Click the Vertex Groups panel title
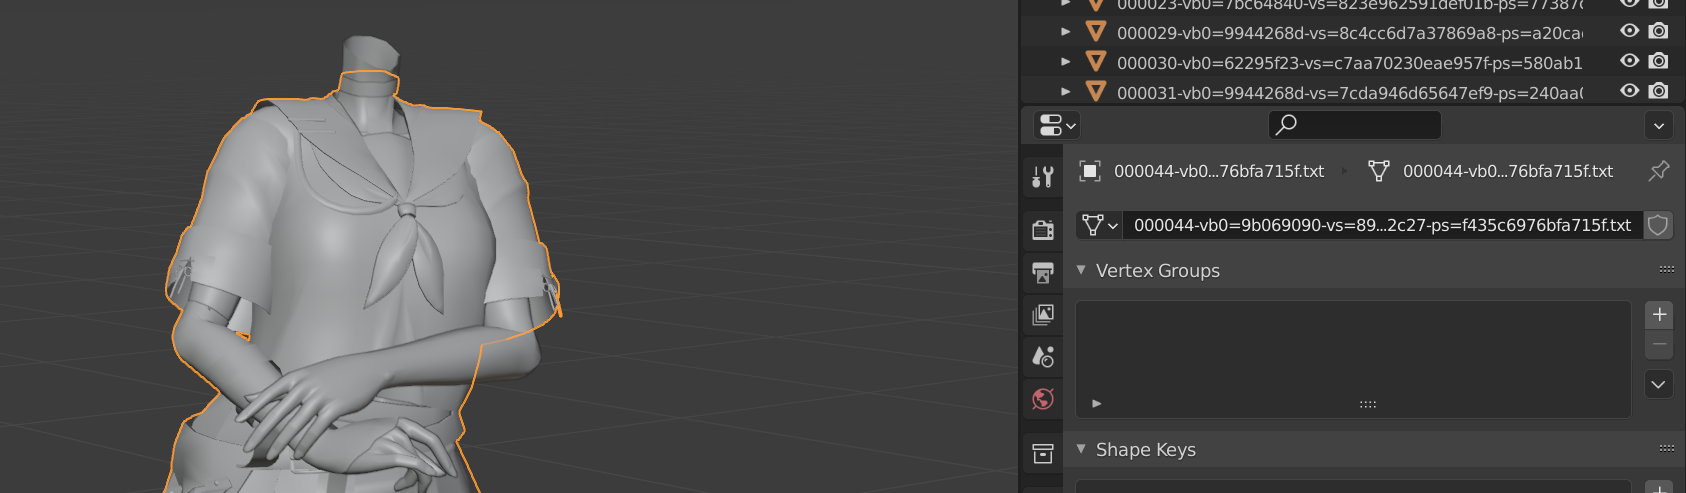The height and width of the screenshot is (493, 1686). click(1158, 271)
